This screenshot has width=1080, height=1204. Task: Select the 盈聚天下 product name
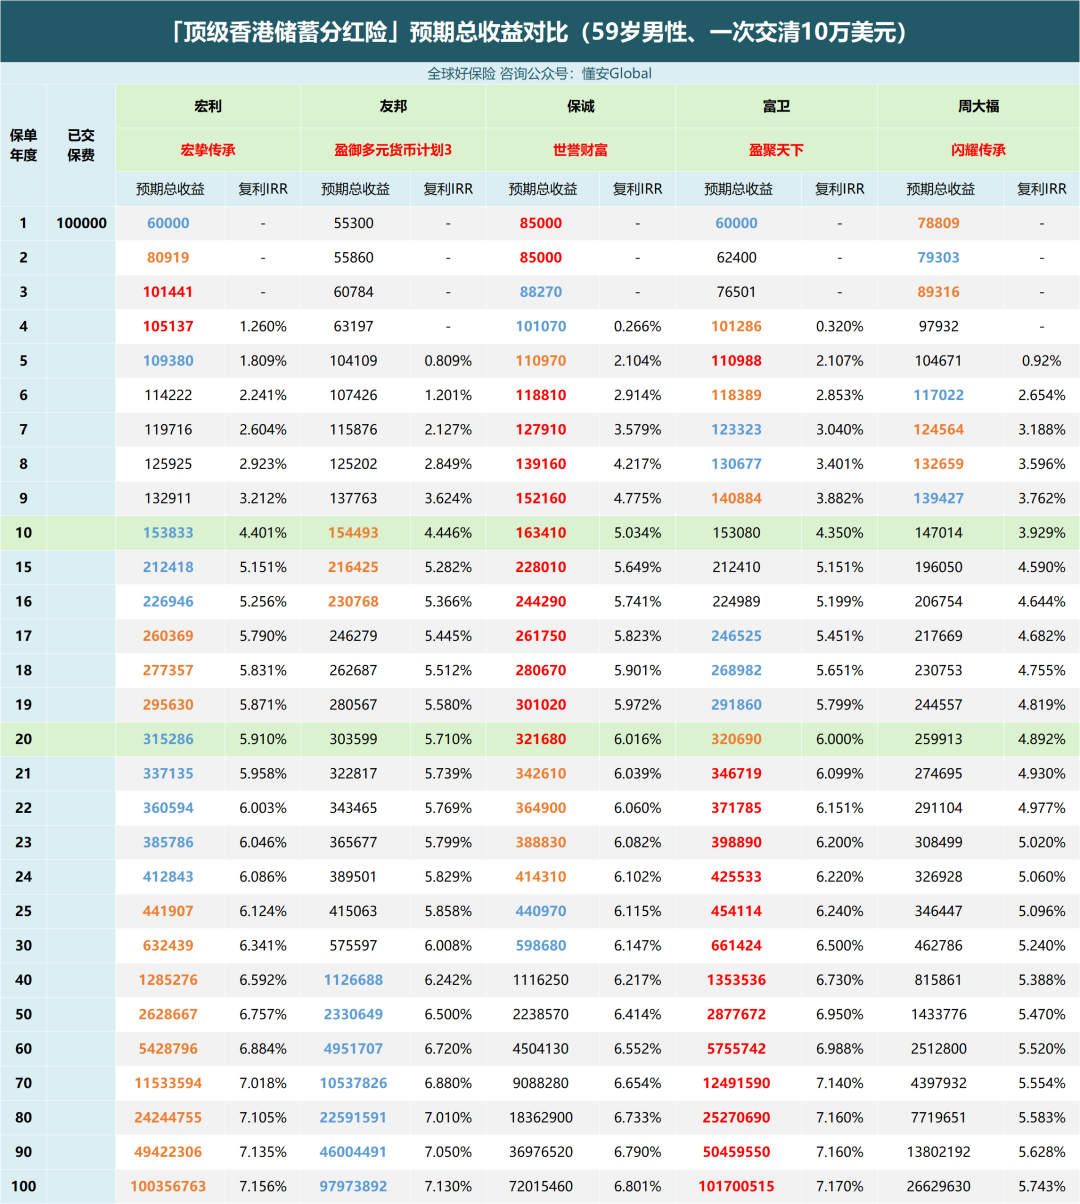[x=776, y=150]
